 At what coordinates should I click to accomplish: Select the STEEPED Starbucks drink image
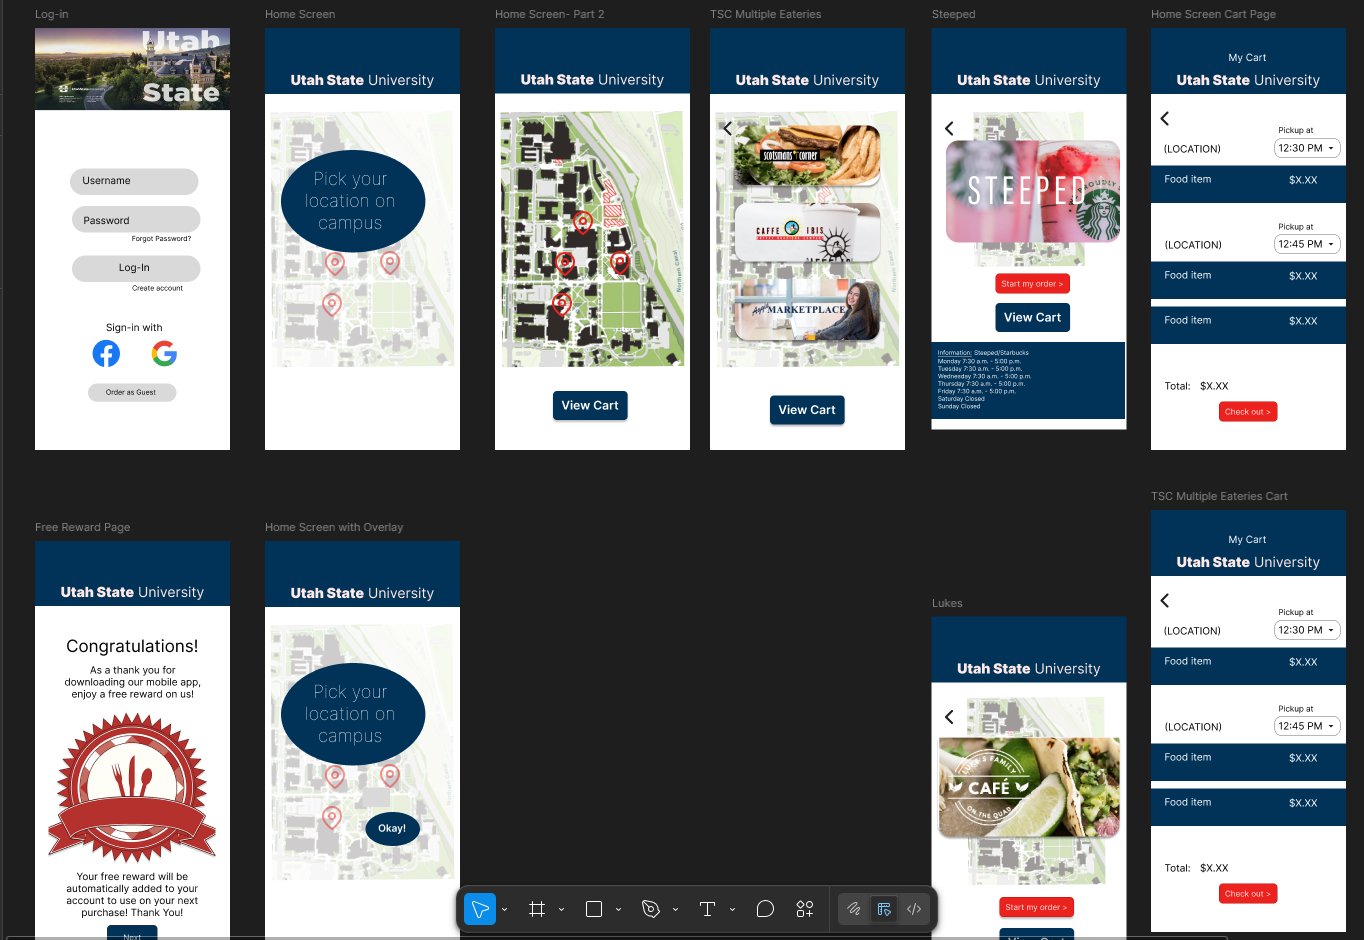coord(1033,191)
